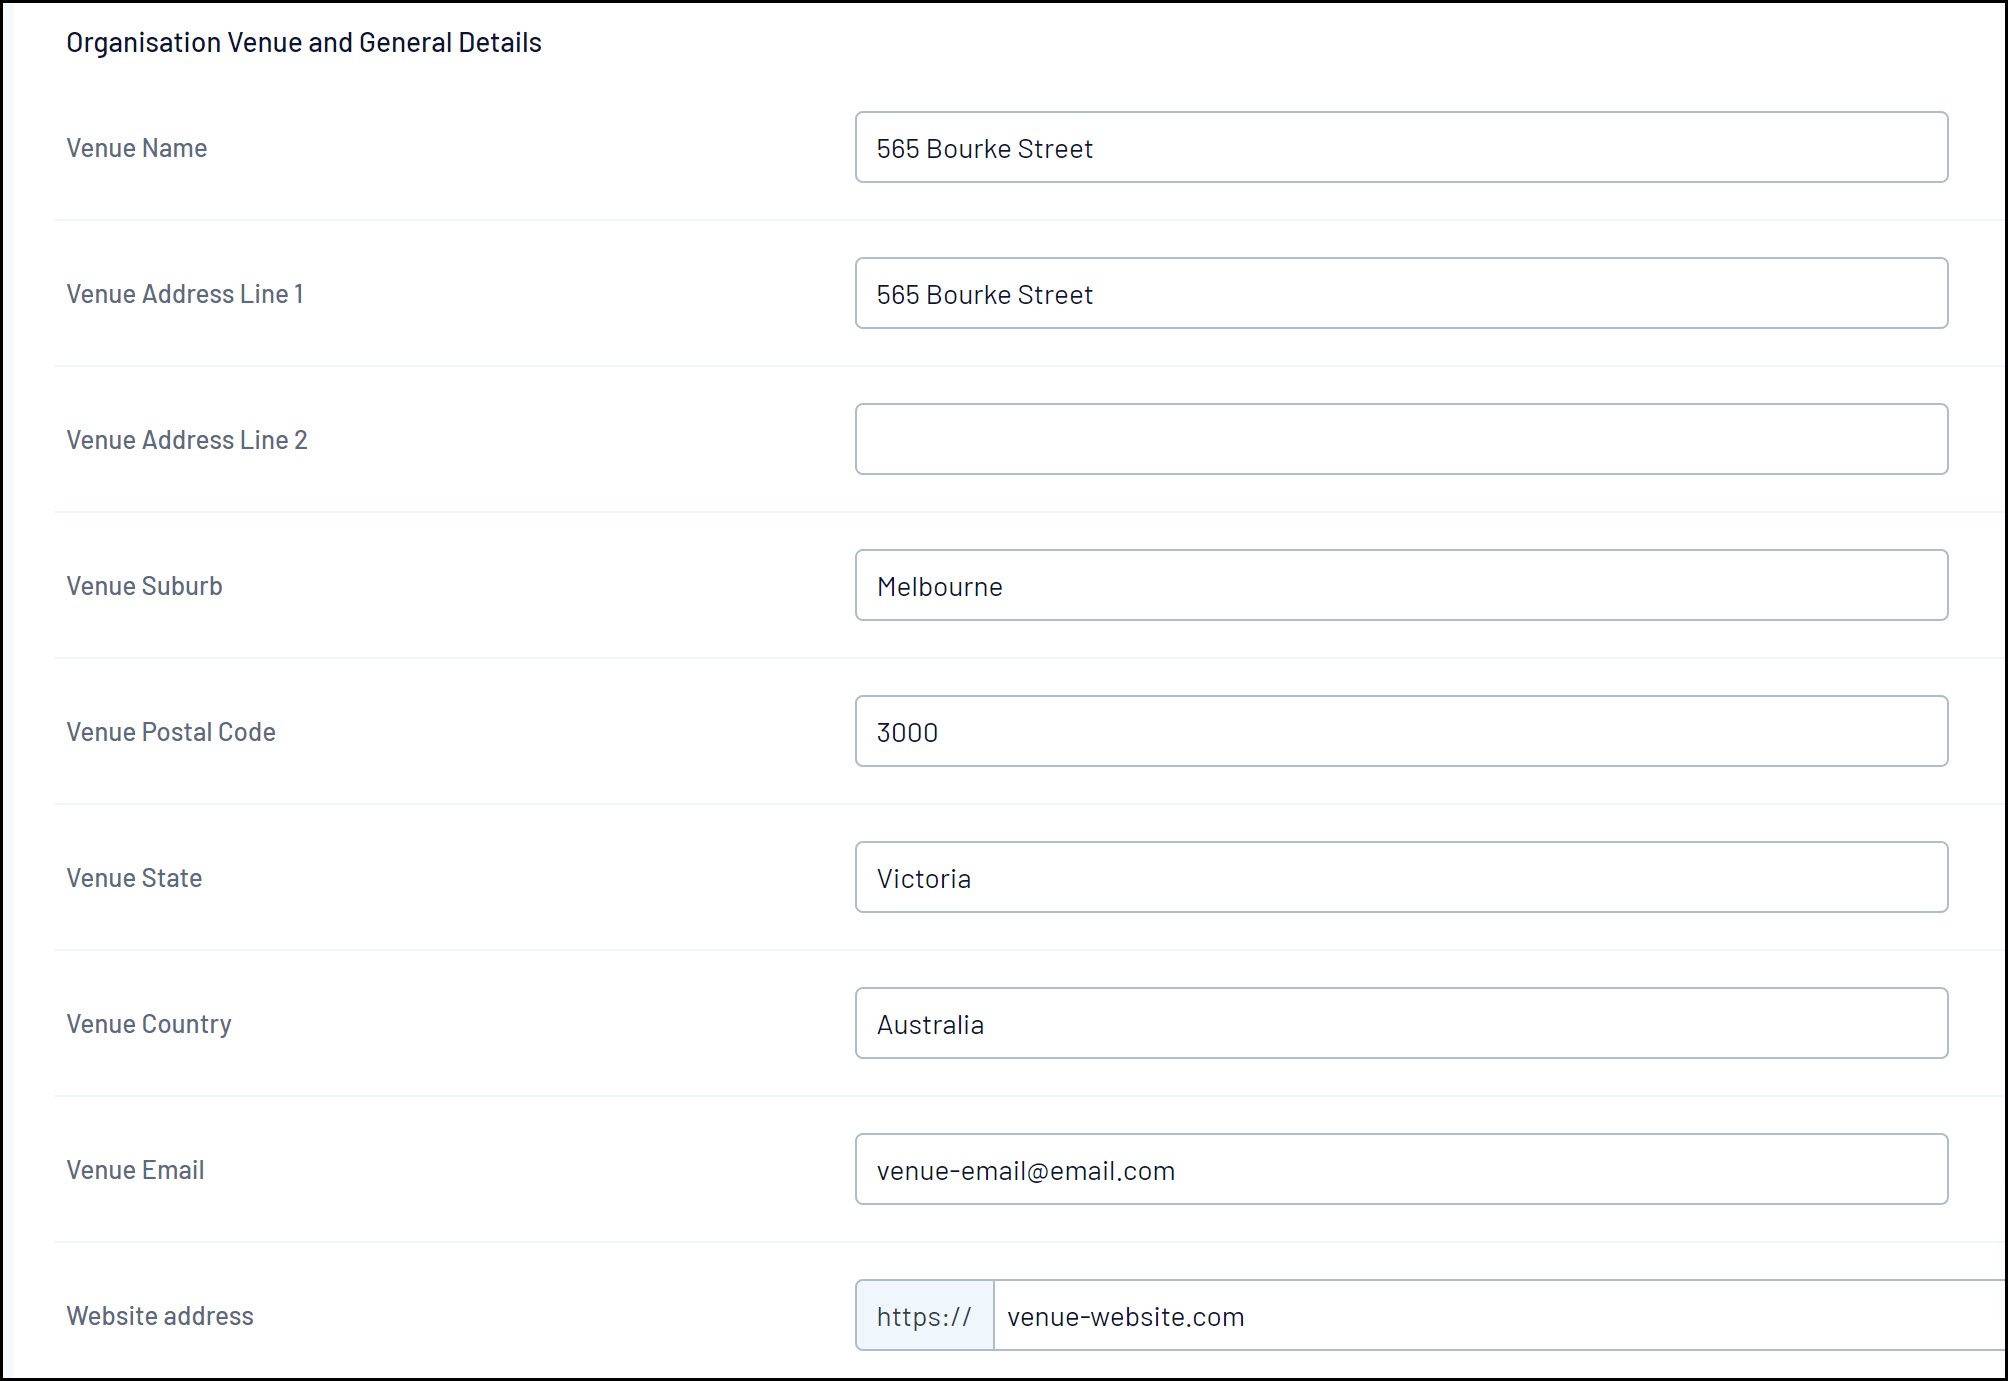The height and width of the screenshot is (1381, 2008).
Task: Click the Website address label
Action: (160, 1316)
